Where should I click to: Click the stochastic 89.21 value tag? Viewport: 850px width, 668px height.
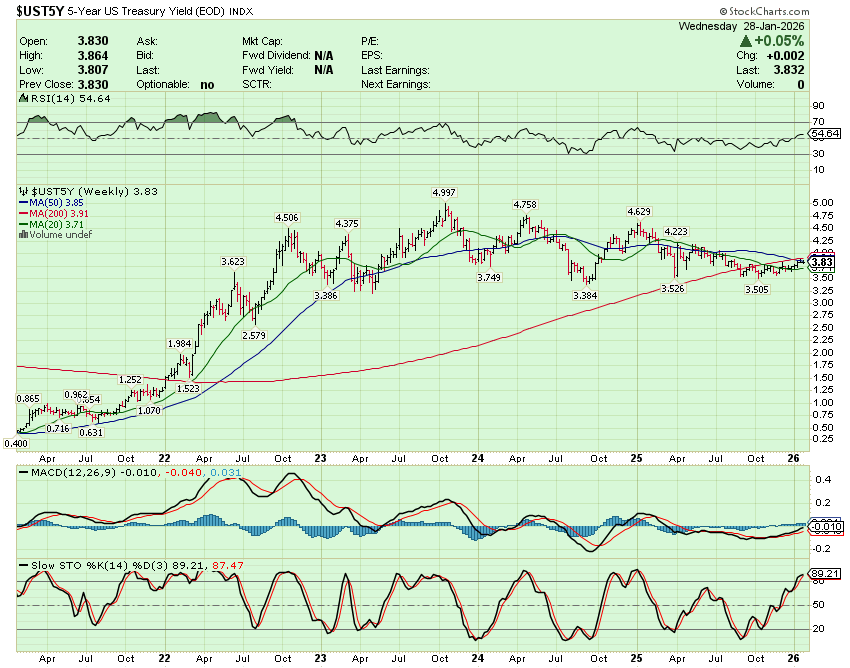click(x=824, y=575)
